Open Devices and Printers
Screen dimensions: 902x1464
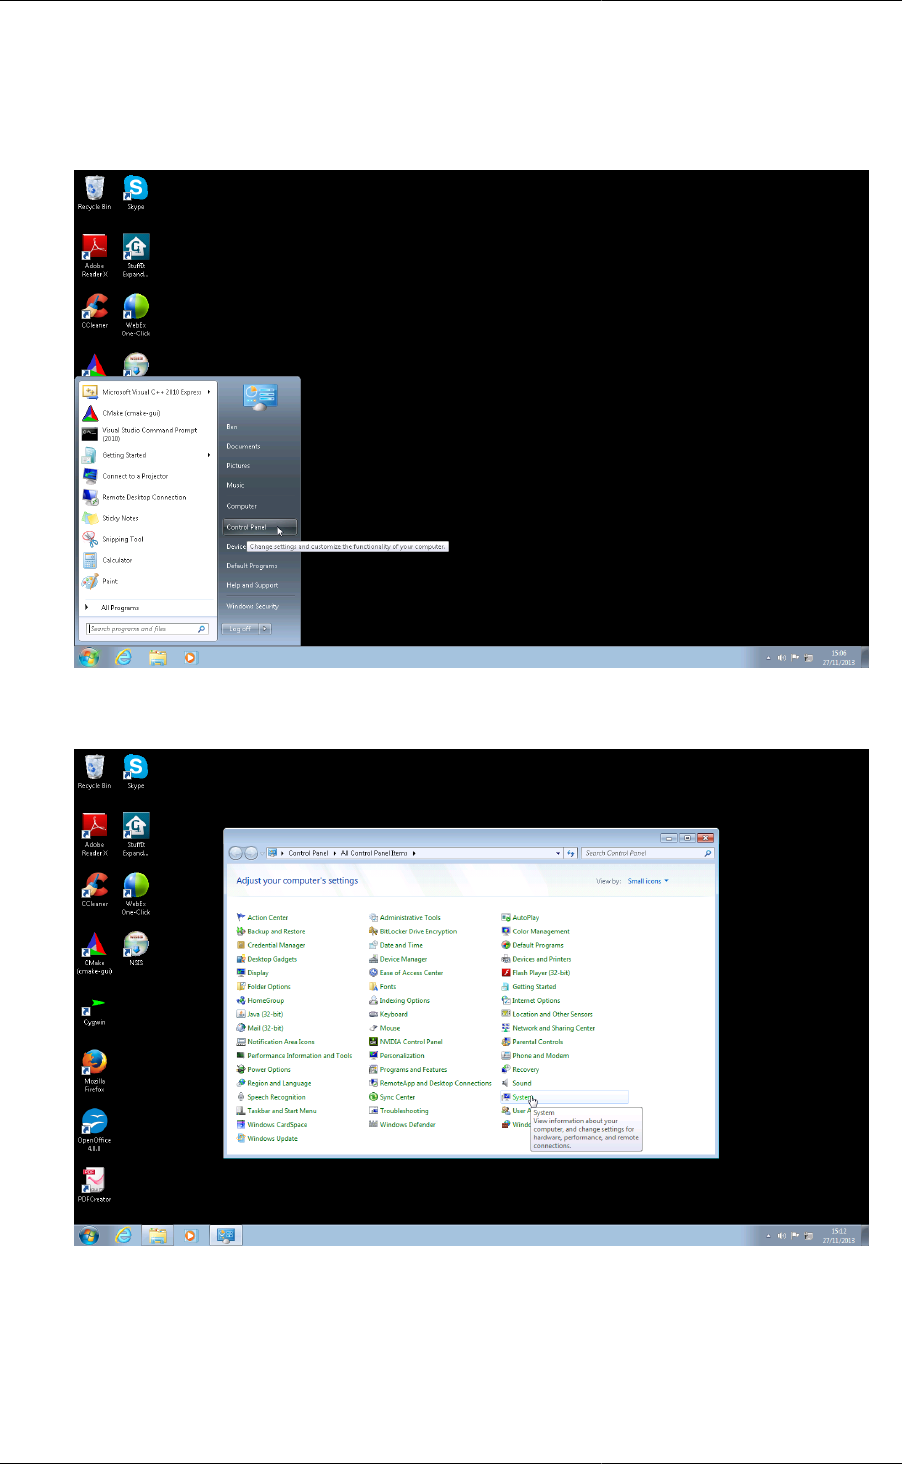pos(536,959)
